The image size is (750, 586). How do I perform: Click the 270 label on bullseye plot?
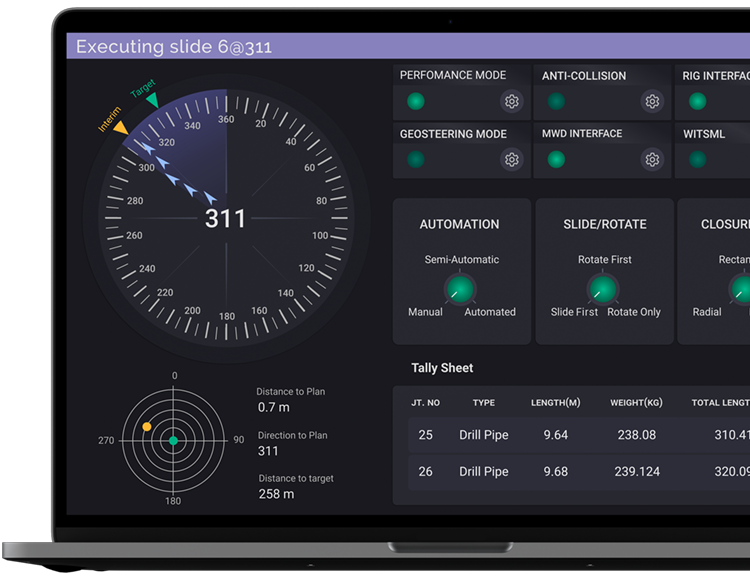point(106,441)
